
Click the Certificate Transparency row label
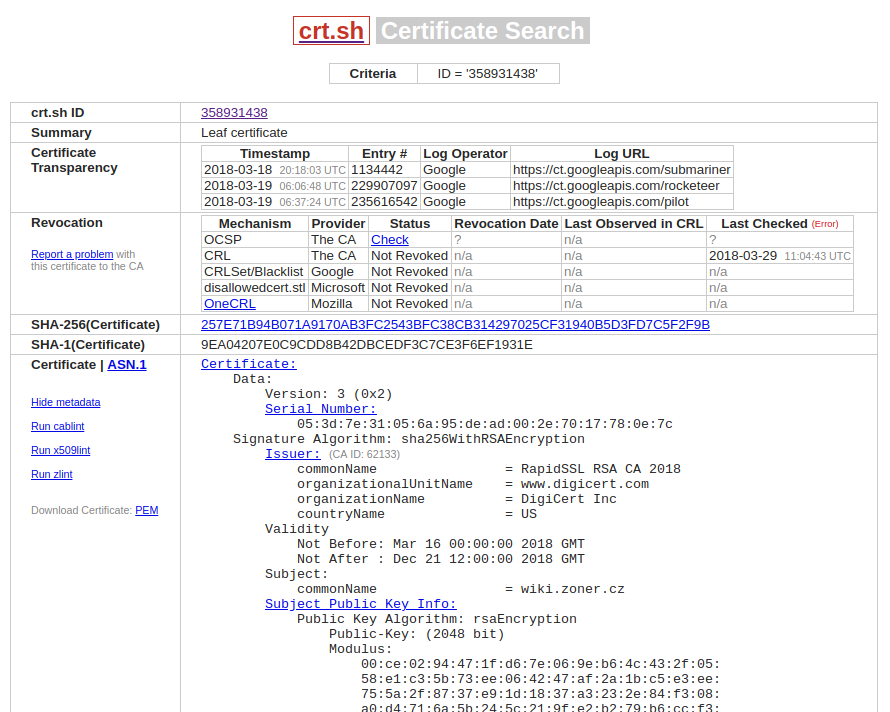74,160
